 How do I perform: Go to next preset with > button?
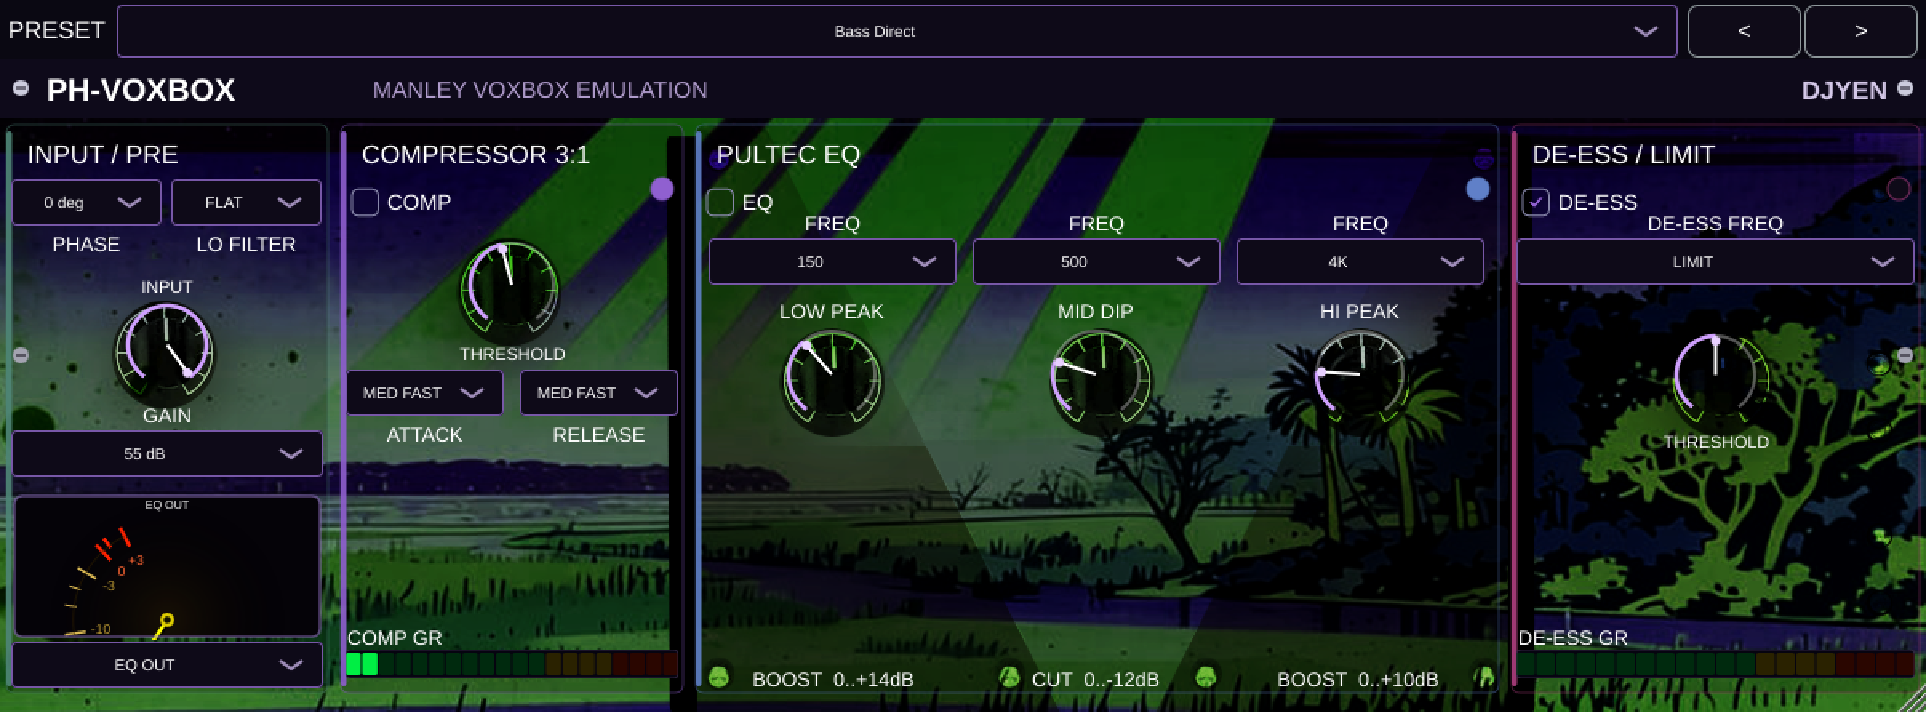pos(1860,31)
